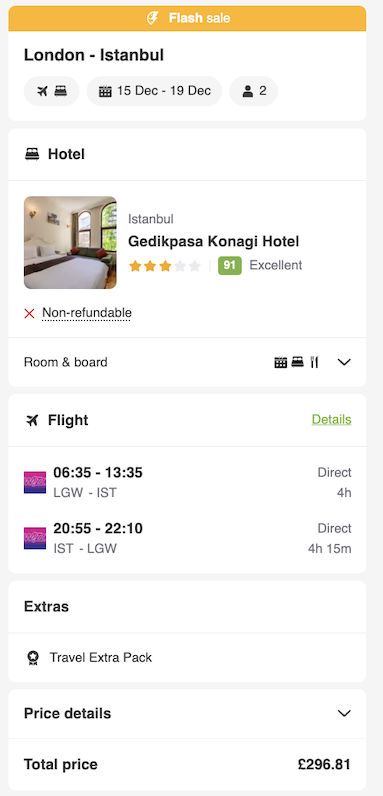
Task: Click the Travel Extra Pack badge icon
Action: point(33,658)
